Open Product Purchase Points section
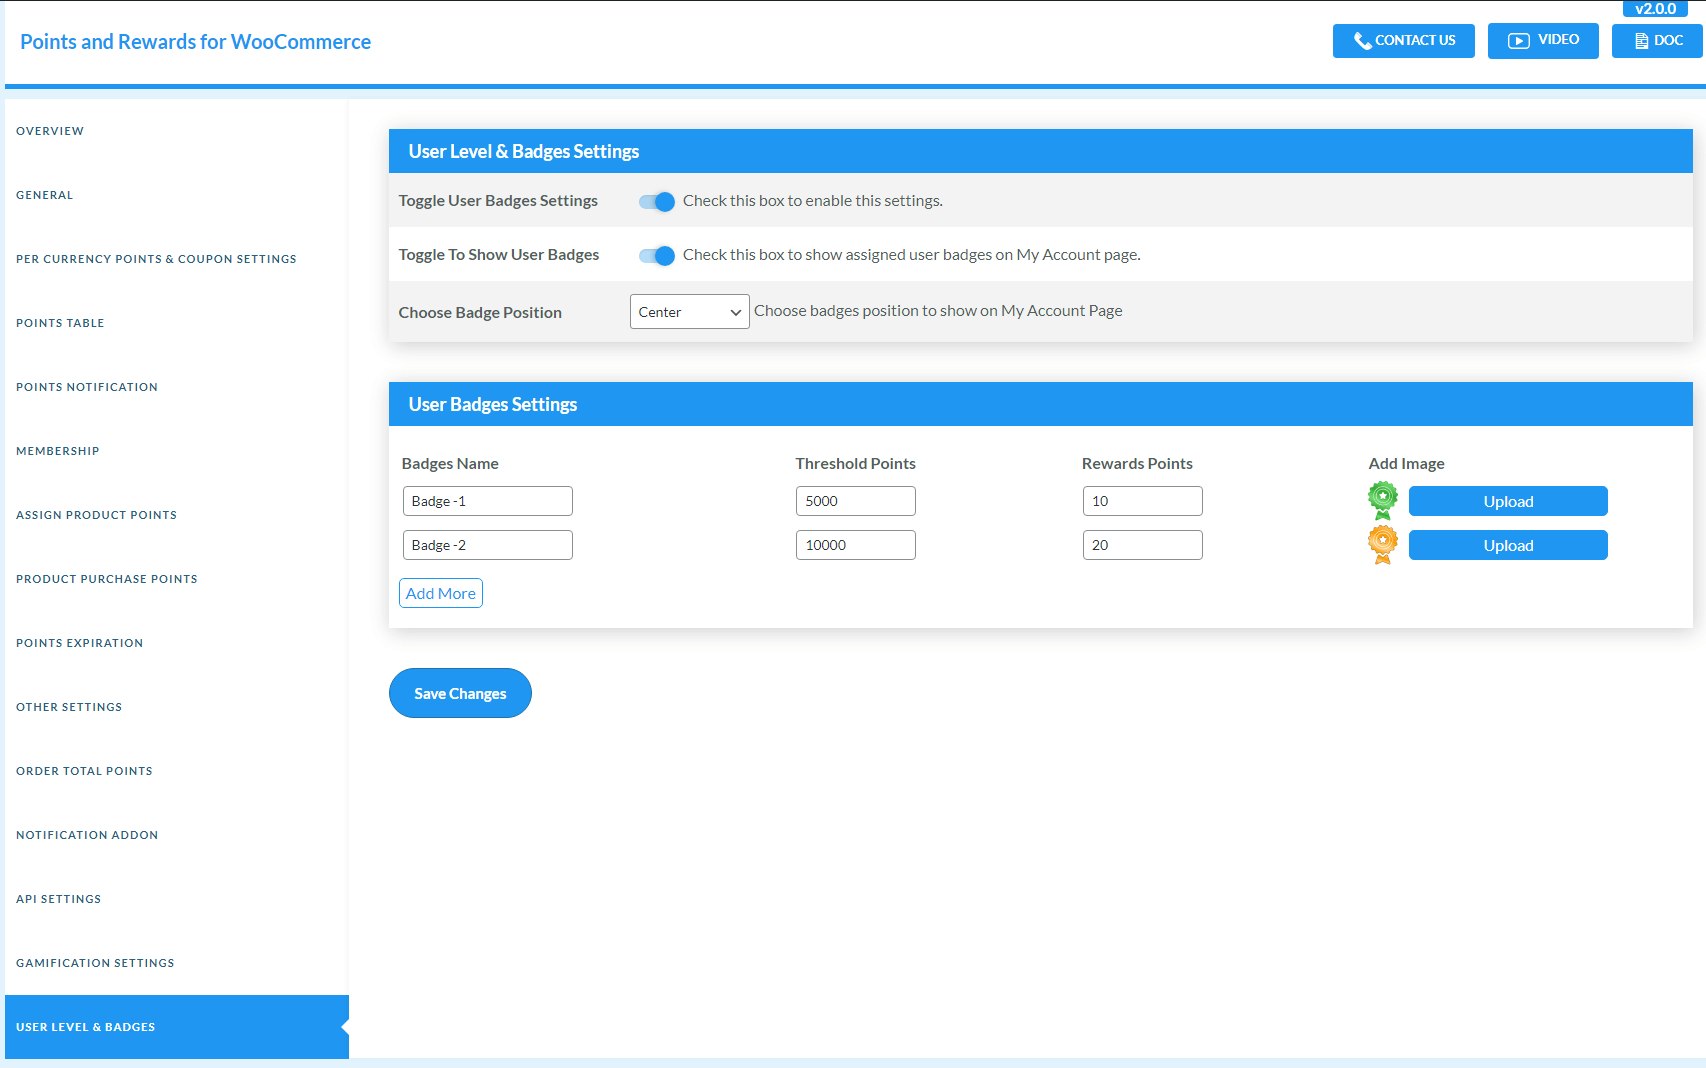The height and width of the screenshot is (1068, 1706). [107, 579]
